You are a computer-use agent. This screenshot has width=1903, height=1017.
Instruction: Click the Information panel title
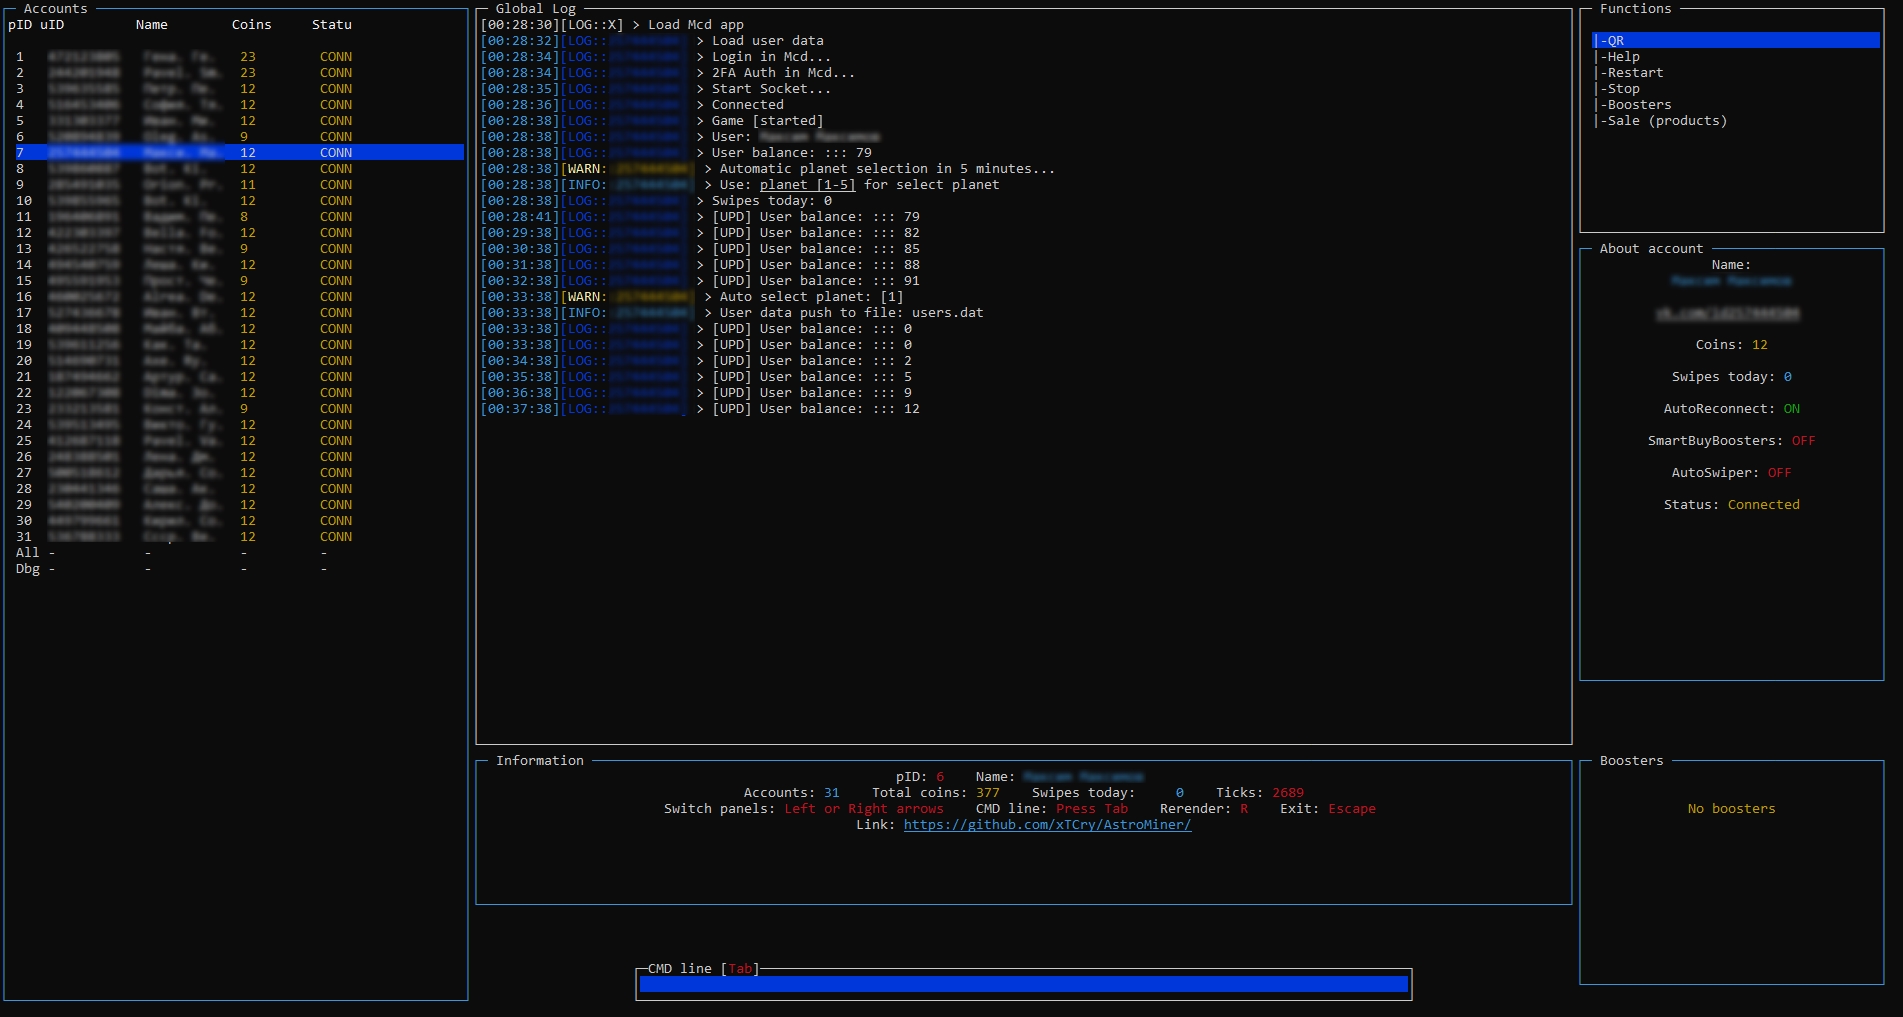(x=540, y=761)
